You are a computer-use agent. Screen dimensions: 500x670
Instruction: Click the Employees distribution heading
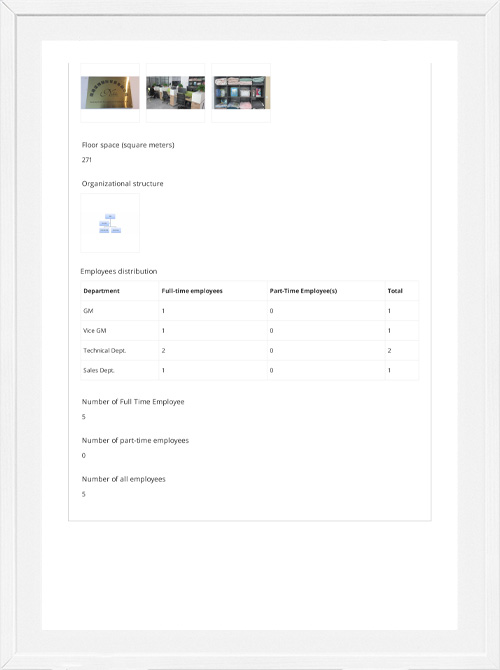point(119,271)
